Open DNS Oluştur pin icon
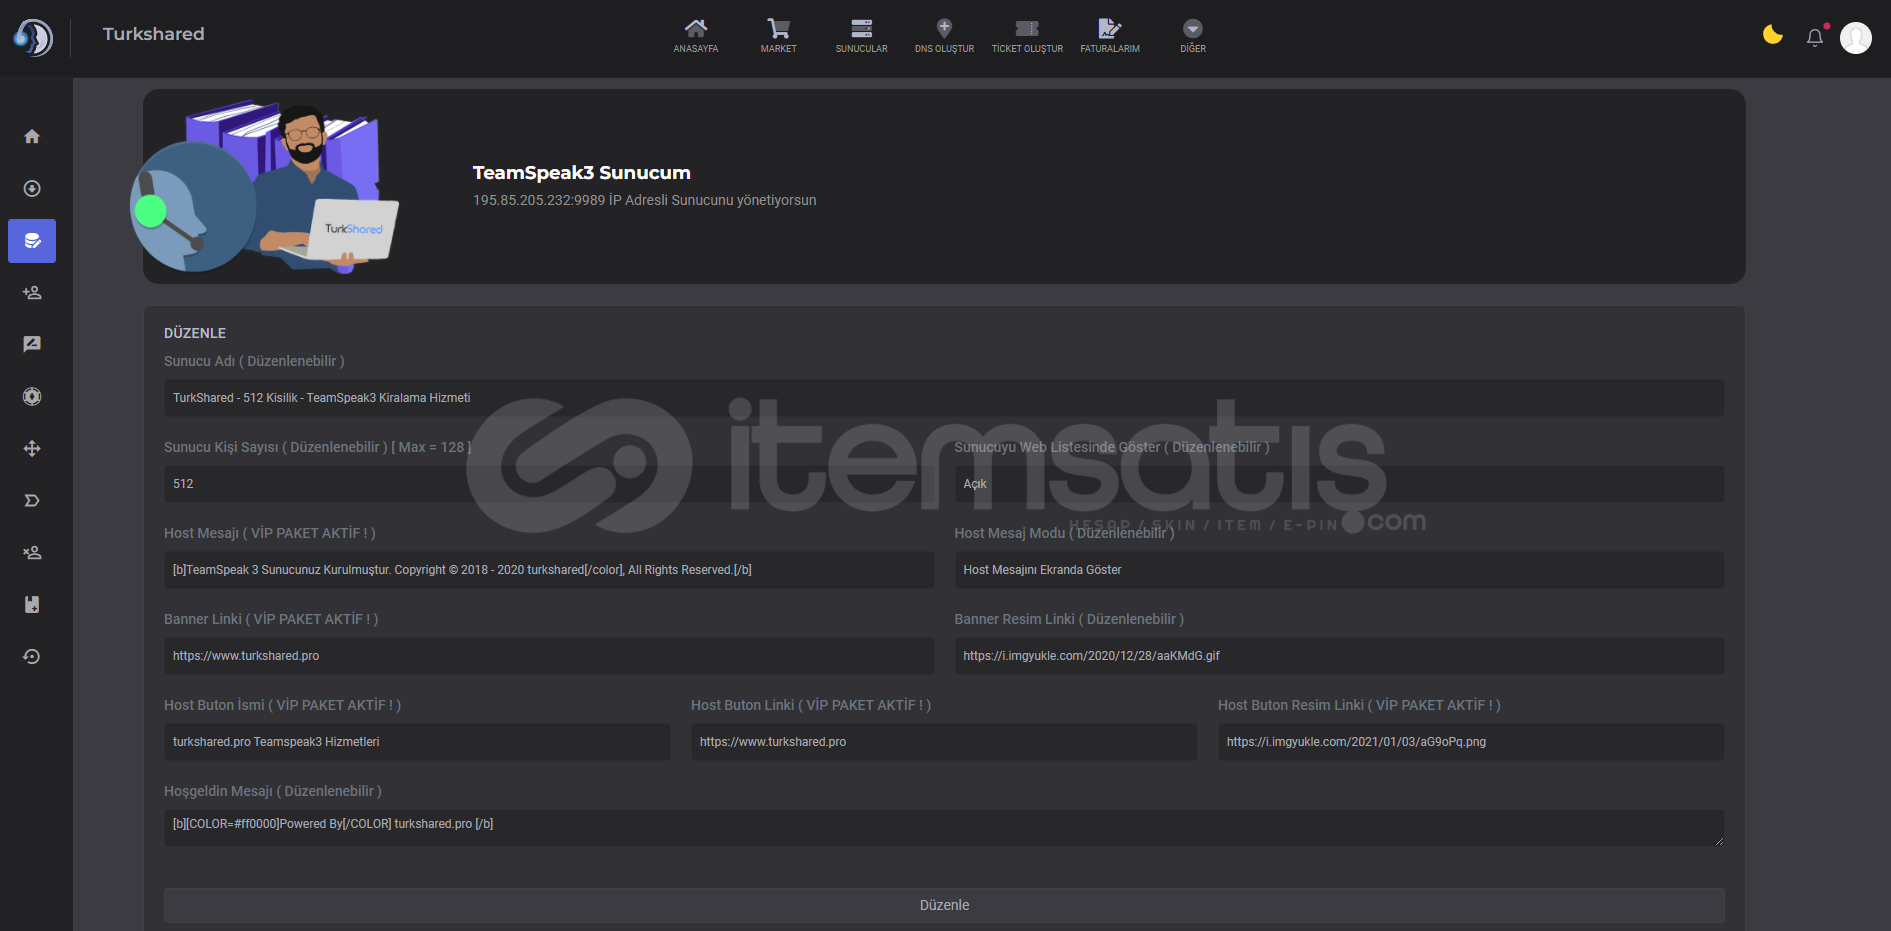Viewport: 1891px width, 931px height. [x=944, y=28]
